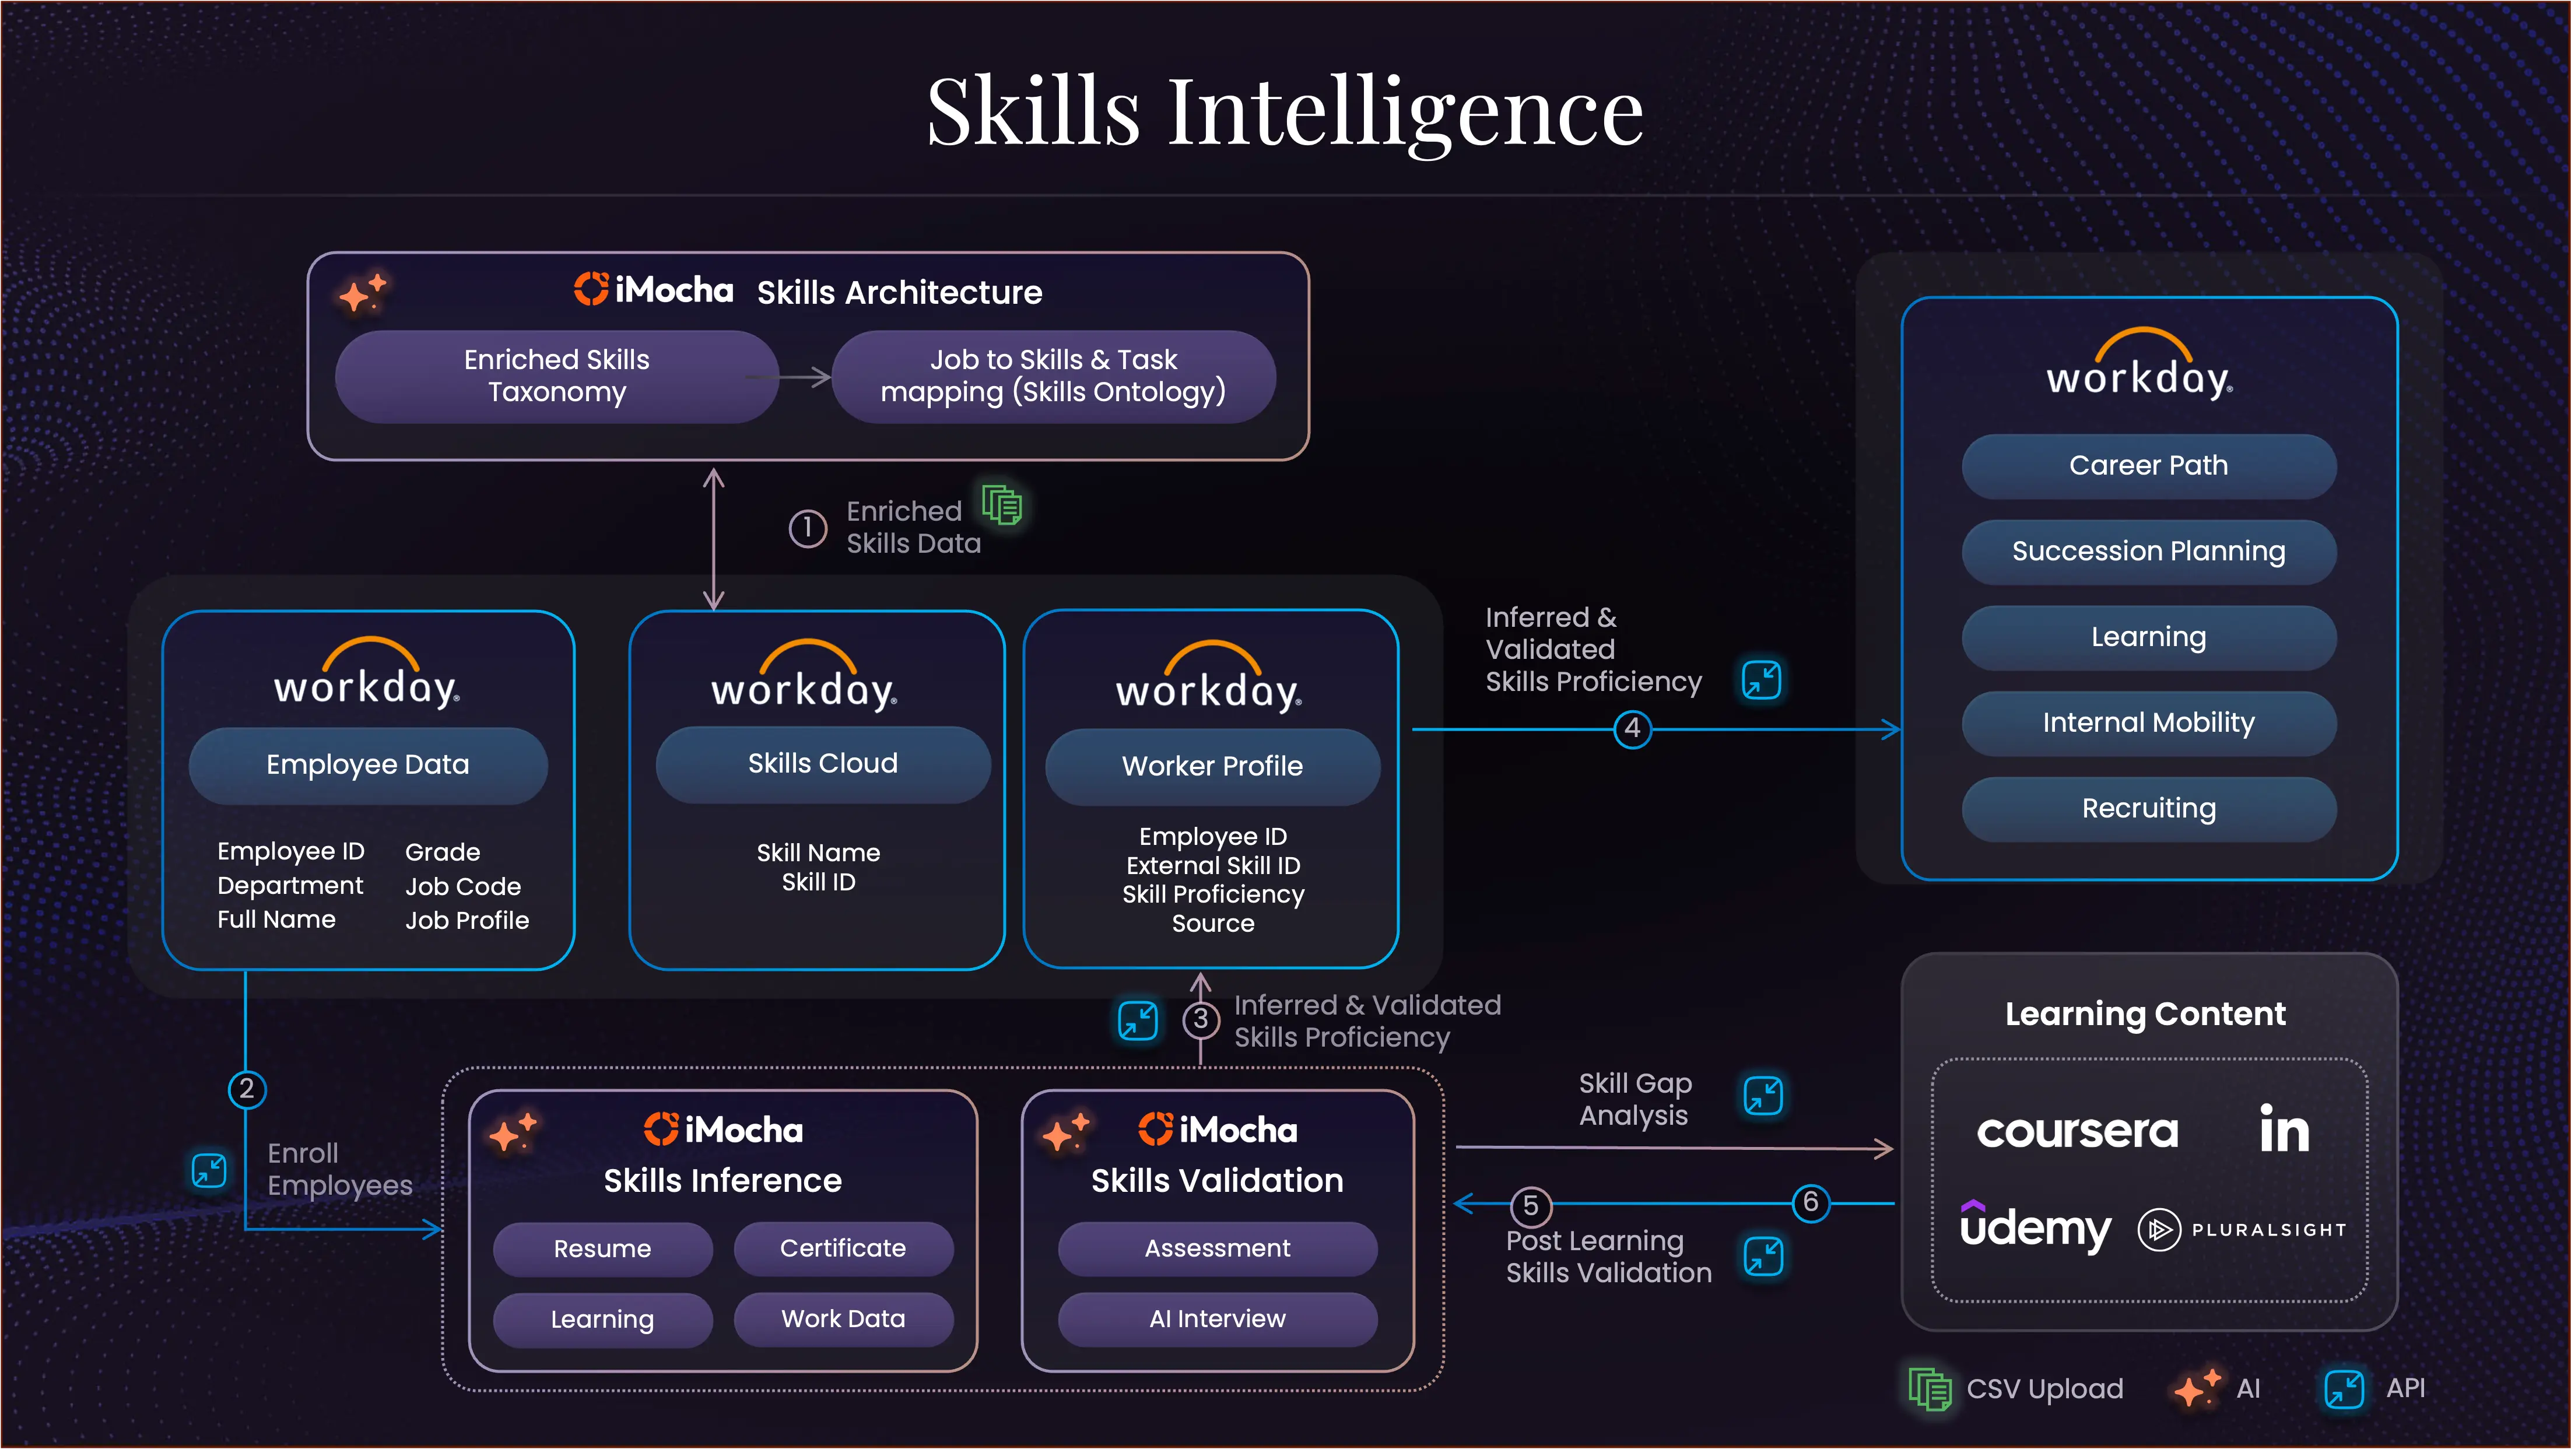Screen dimensions: 2571x1456
Task: Select the Enriched Skills Taxonomy pill
Action: pyautogui.click(x=557, y=376)
